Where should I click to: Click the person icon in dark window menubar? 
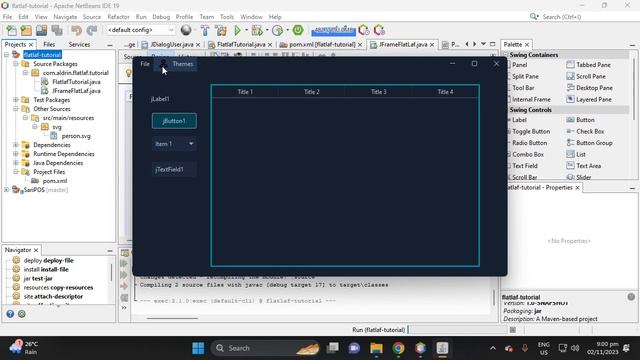tap(163, 63)
